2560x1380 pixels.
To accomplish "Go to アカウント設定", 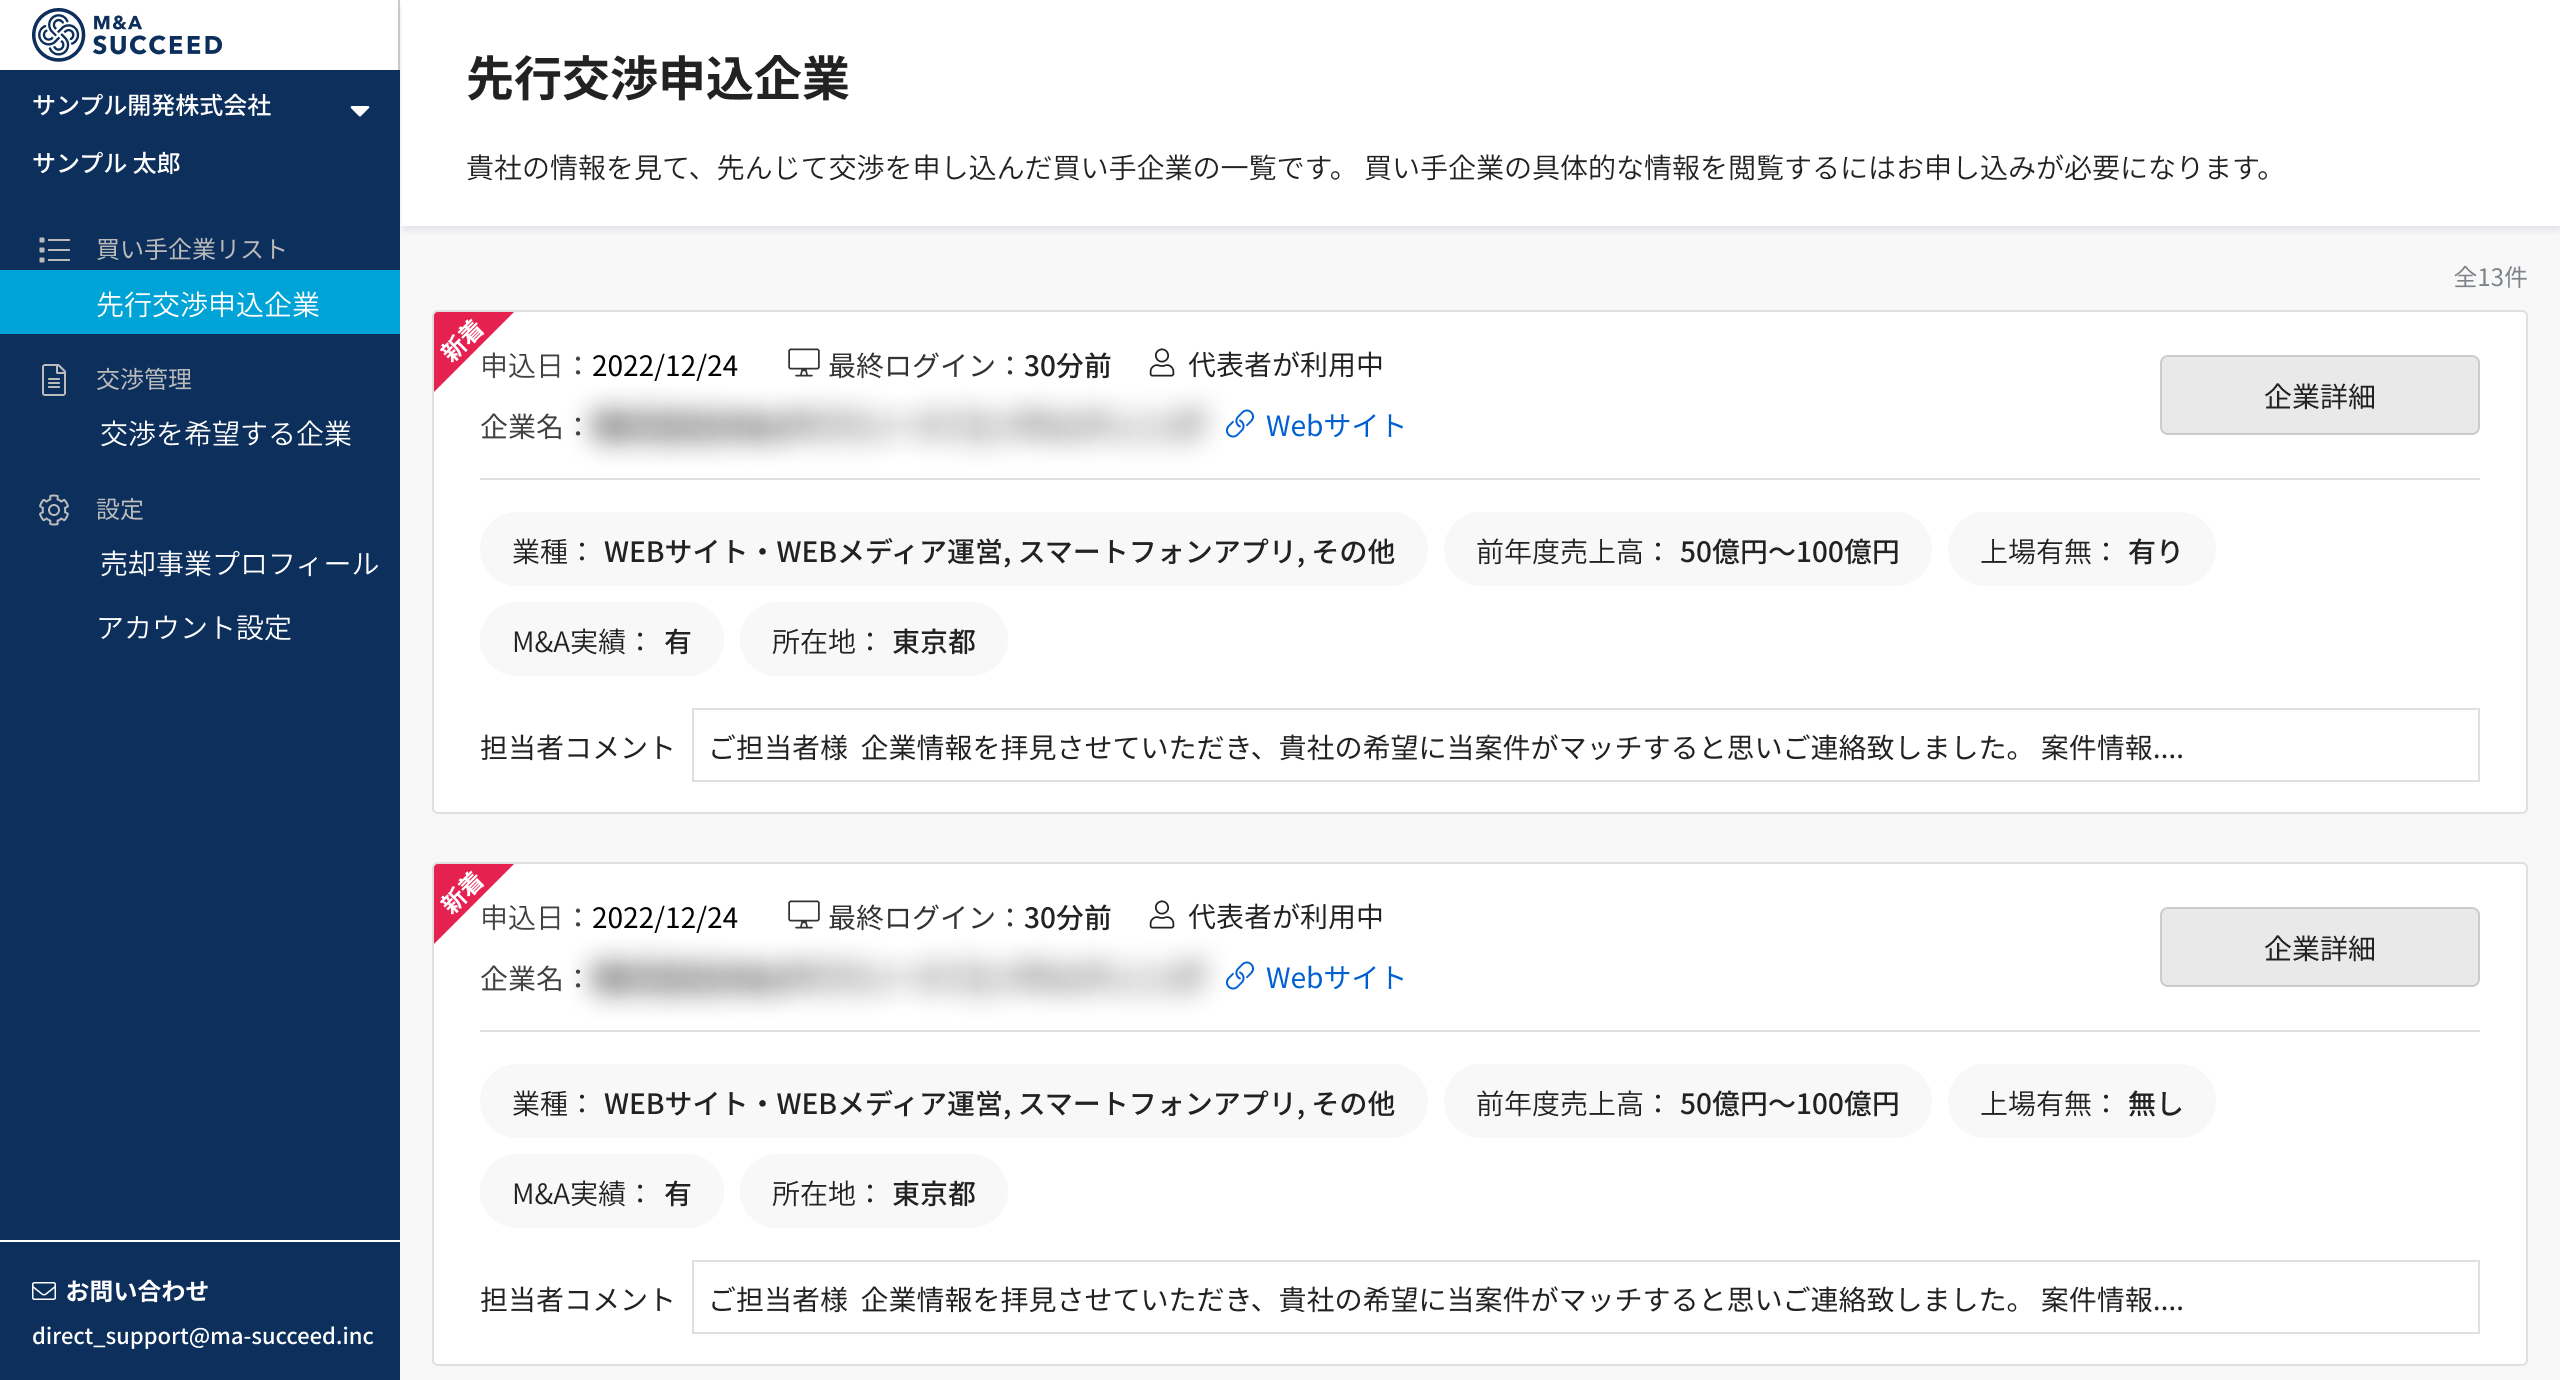I will click(x=195, y=627).
